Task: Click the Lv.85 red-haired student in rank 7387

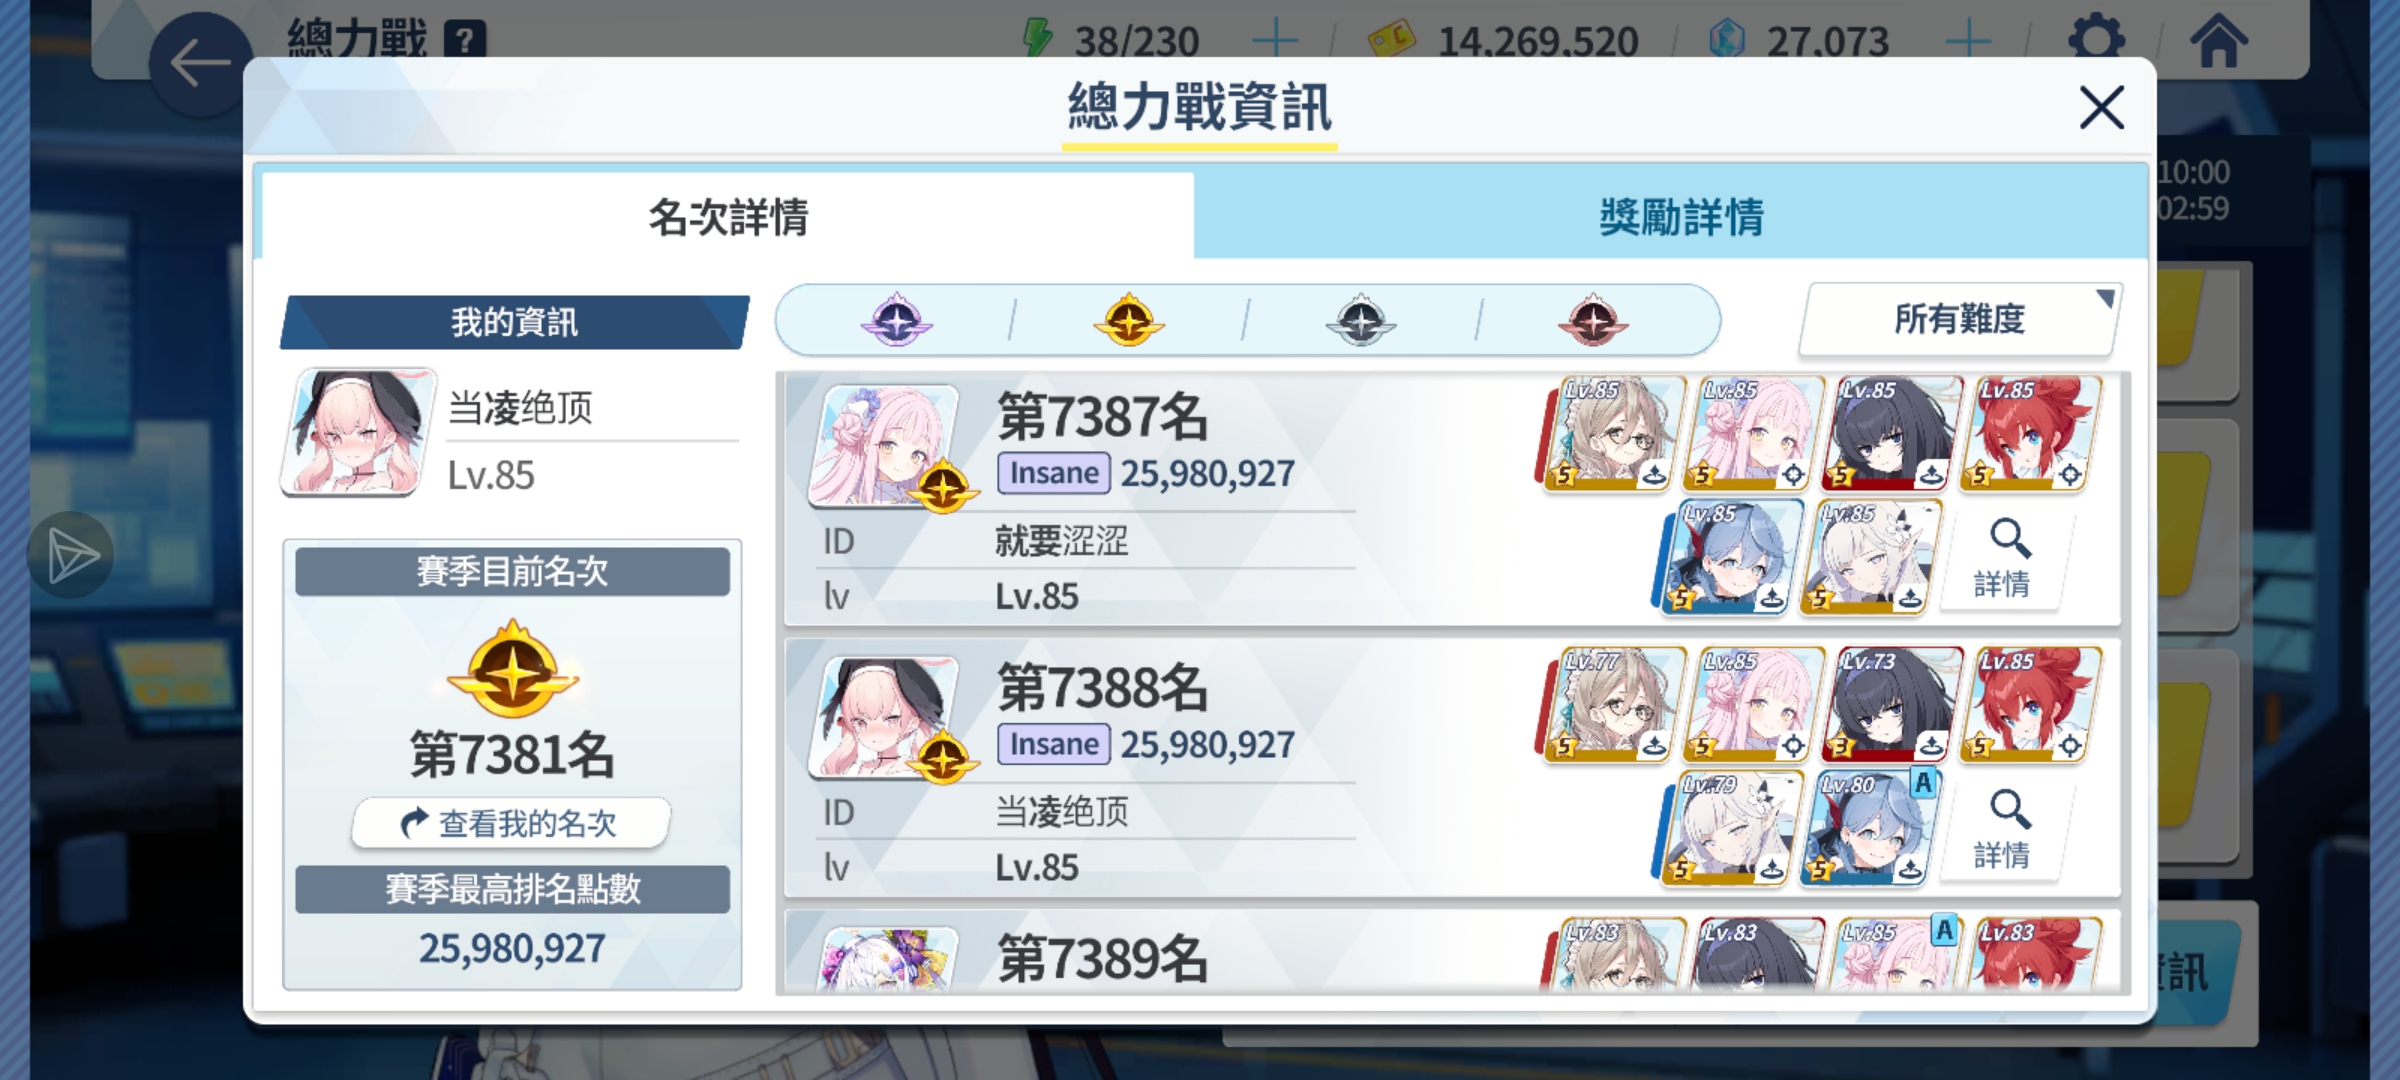Action: pos(2031,434)
